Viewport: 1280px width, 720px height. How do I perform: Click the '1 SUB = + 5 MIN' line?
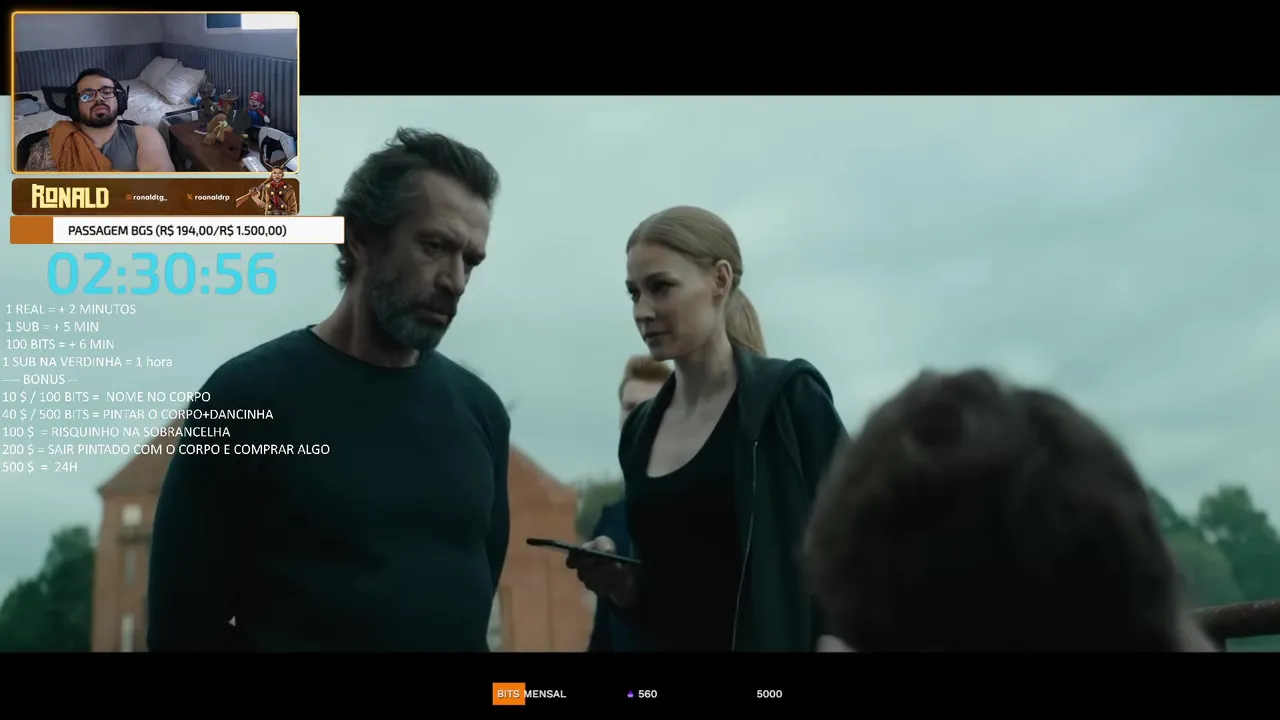coord(52,327)
